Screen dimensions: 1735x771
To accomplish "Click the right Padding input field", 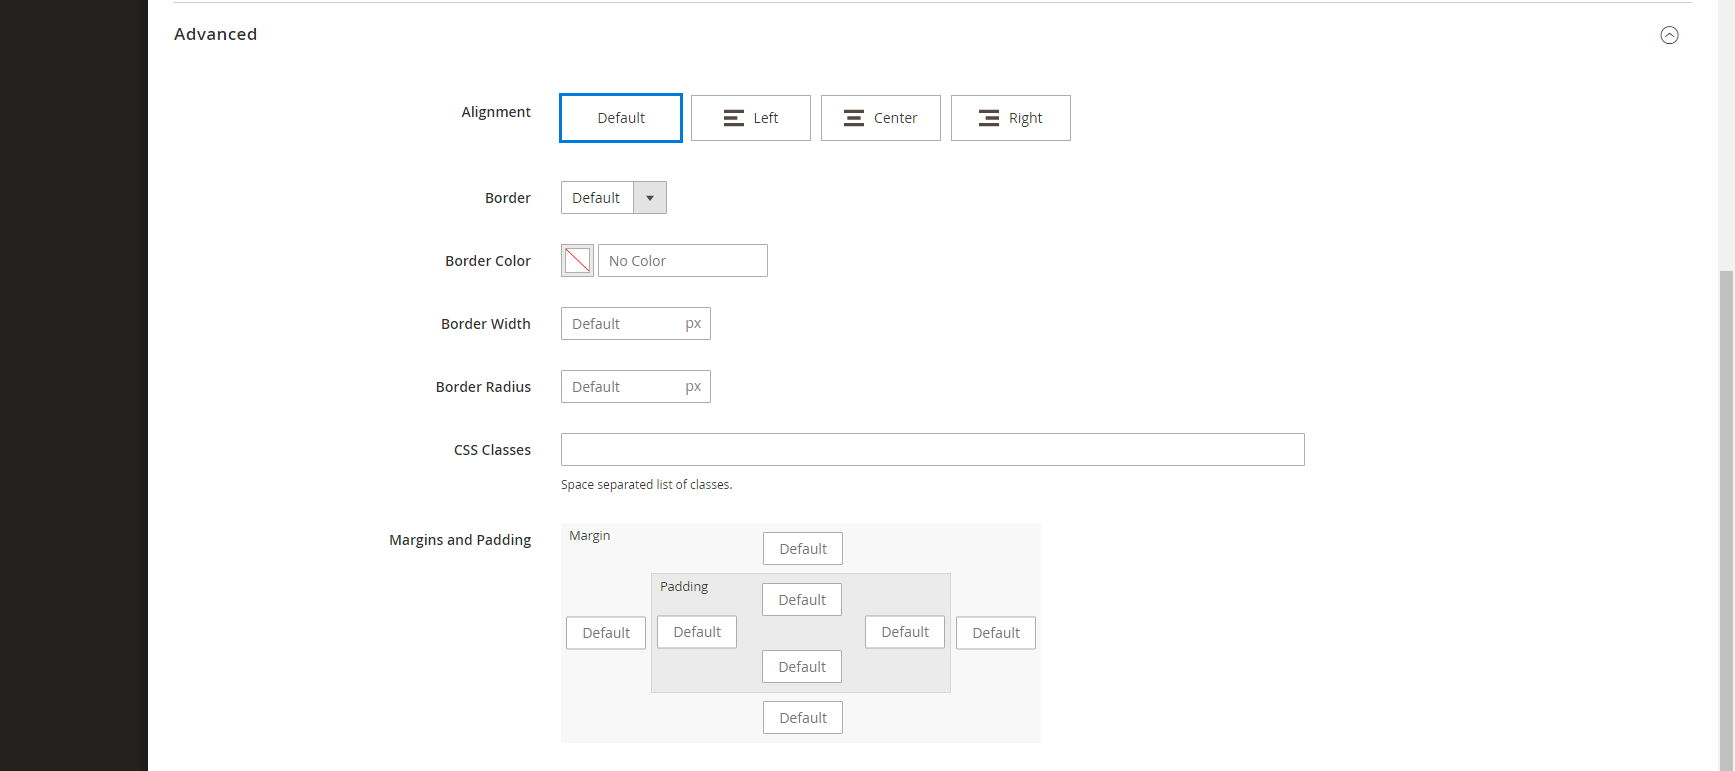I will coord(905,632).
